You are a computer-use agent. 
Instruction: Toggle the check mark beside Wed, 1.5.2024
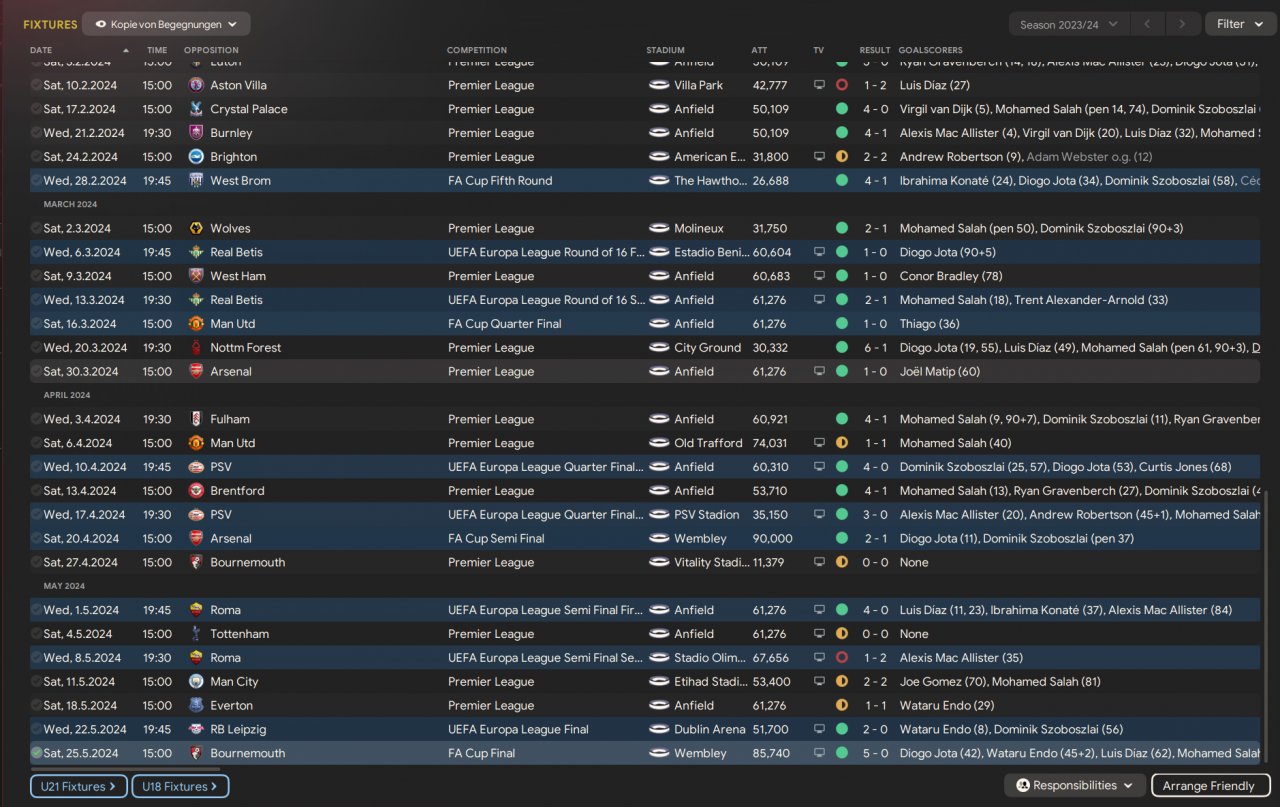coord(37,610)
